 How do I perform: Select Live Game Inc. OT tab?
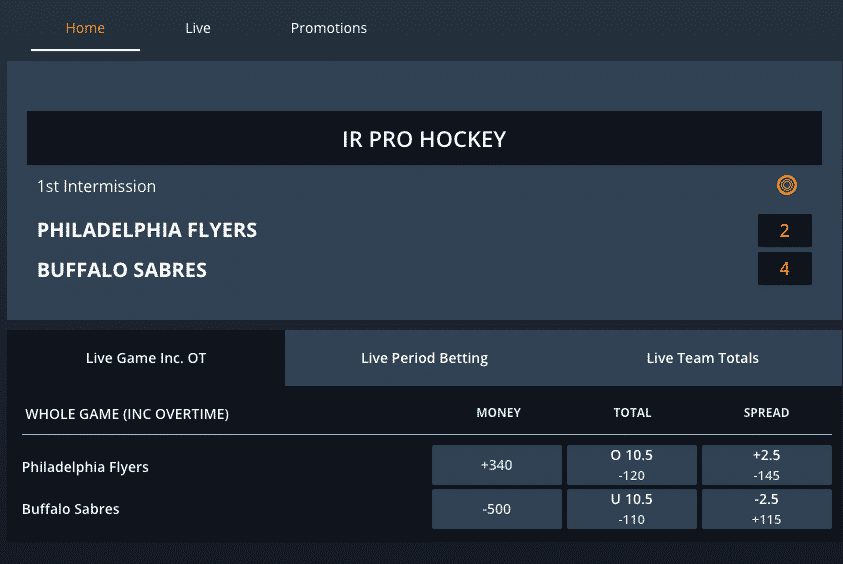click(x=146, y=358)
